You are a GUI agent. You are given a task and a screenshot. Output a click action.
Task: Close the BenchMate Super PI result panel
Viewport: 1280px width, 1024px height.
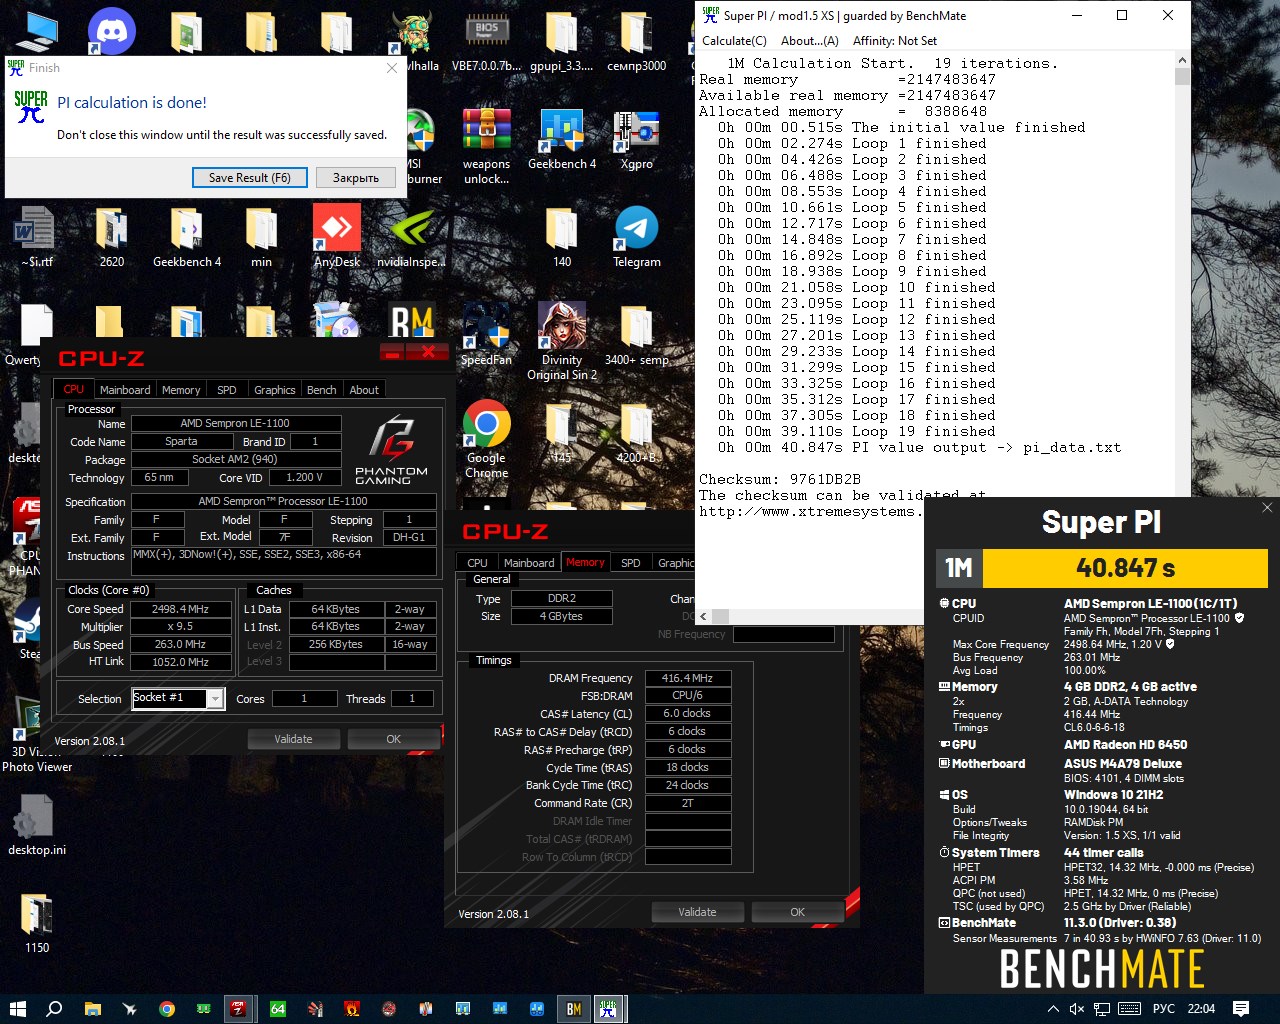(x=1267, y=508)
